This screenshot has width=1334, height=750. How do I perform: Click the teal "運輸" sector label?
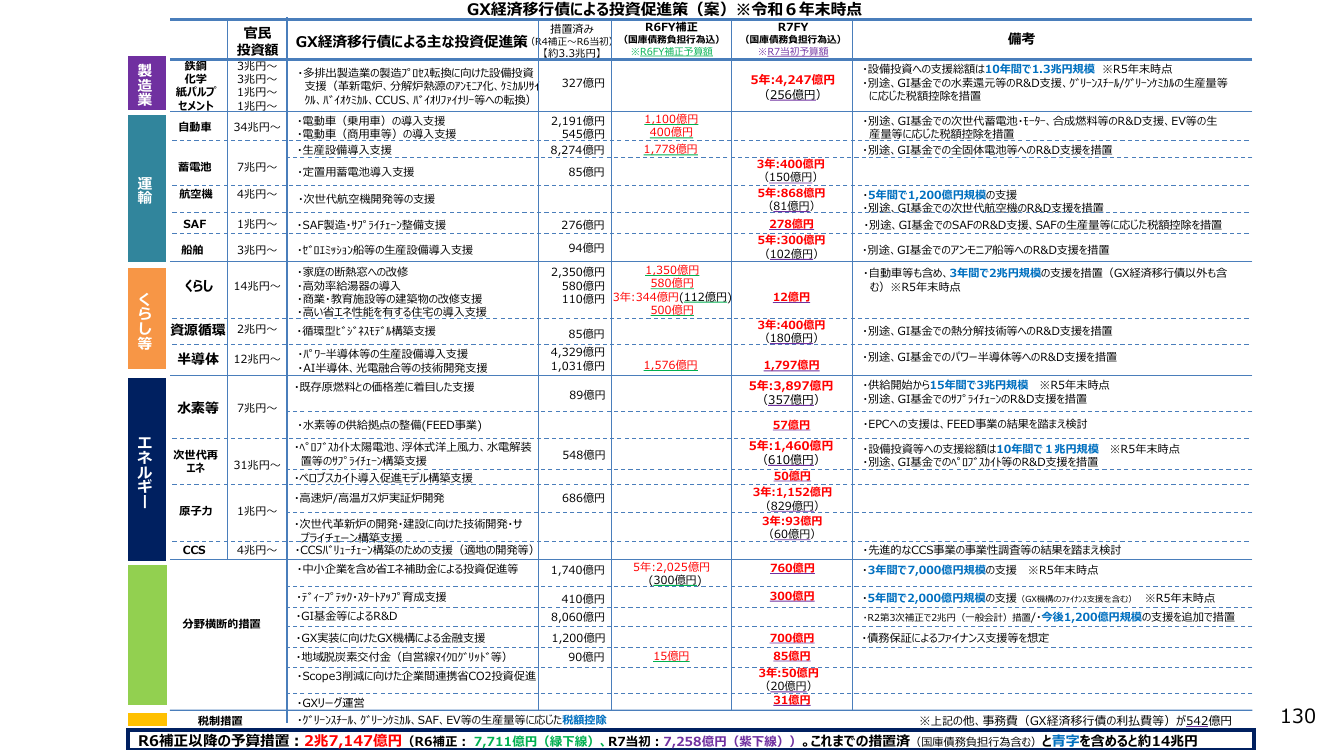(145, 188)
